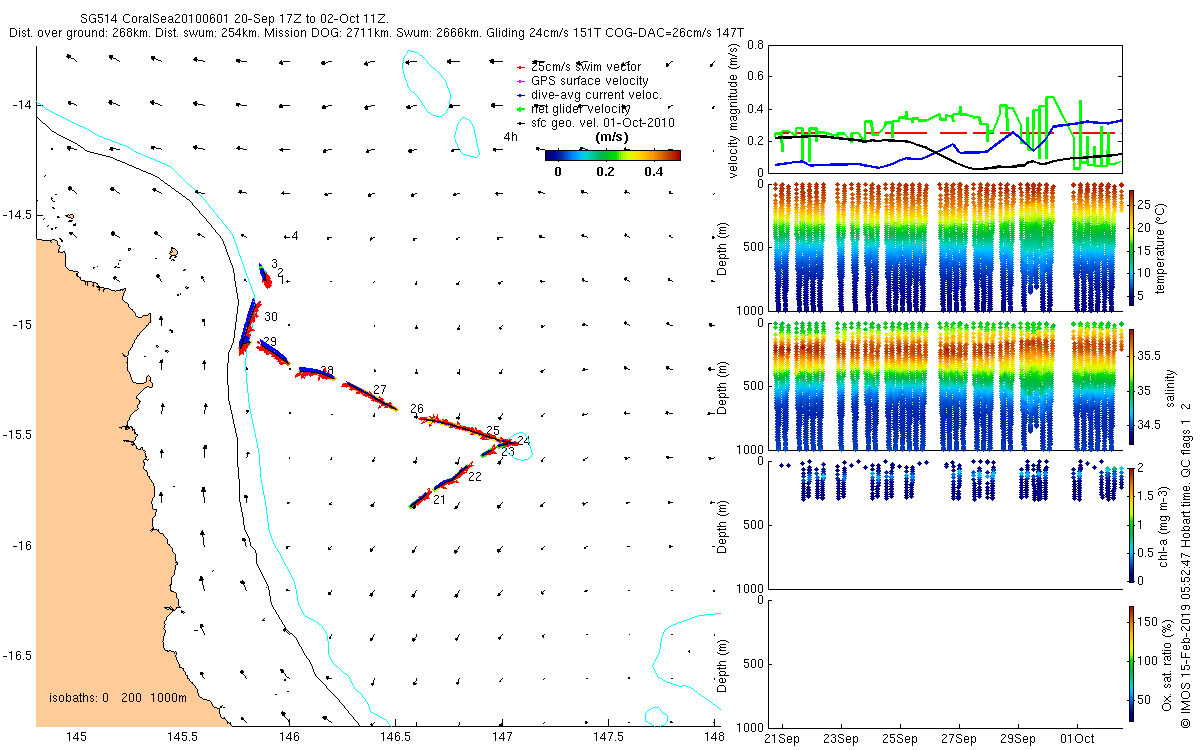Select dive label 30 near the coast
The width and height of the screenshot is (1200, 750).
pos(271,317)
